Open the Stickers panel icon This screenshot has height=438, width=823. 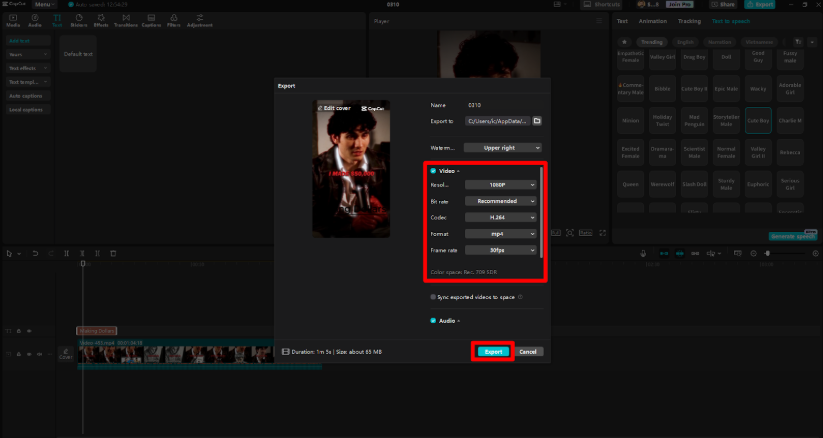point(79,20)
